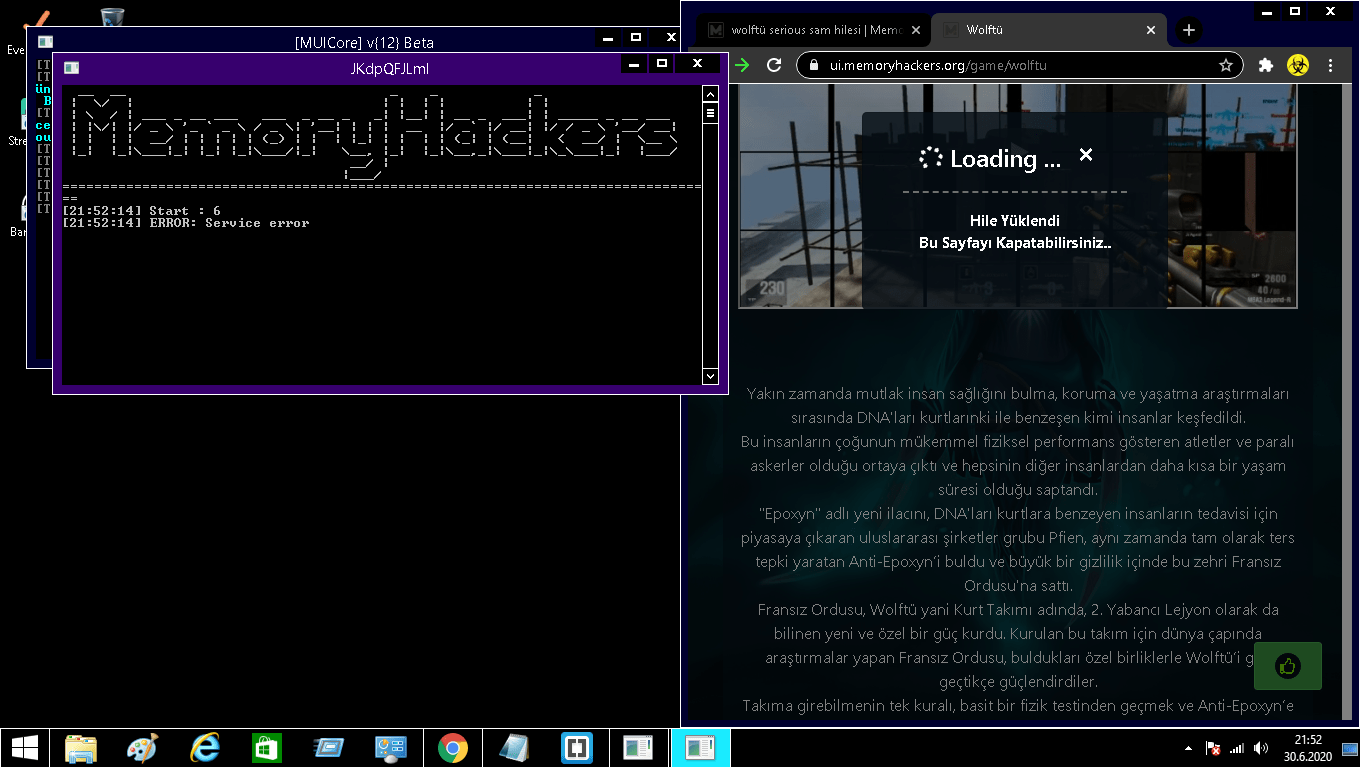Open the Recycle Bin desktop icon
Image resolution: width=1360 pixels, height=768 pixels.
point(112,18)
